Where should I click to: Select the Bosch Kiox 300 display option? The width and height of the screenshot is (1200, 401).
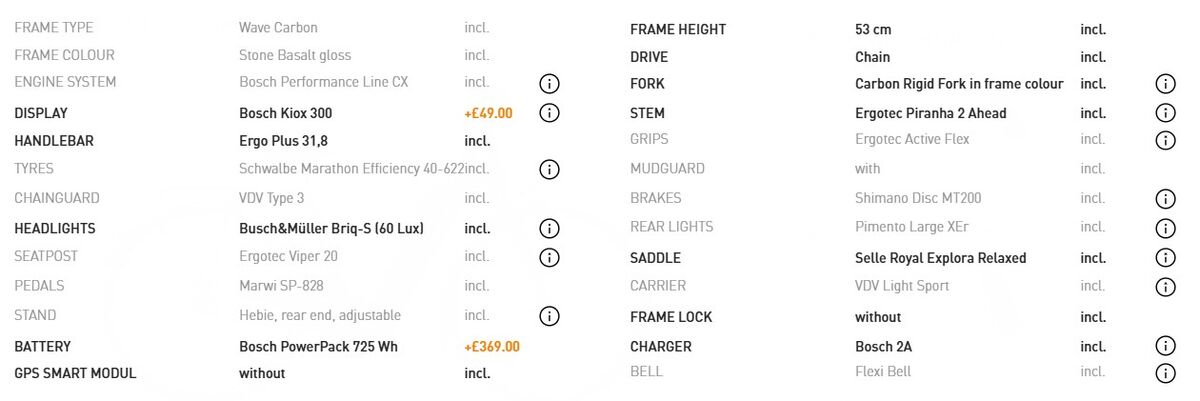[x=285, y=113]
